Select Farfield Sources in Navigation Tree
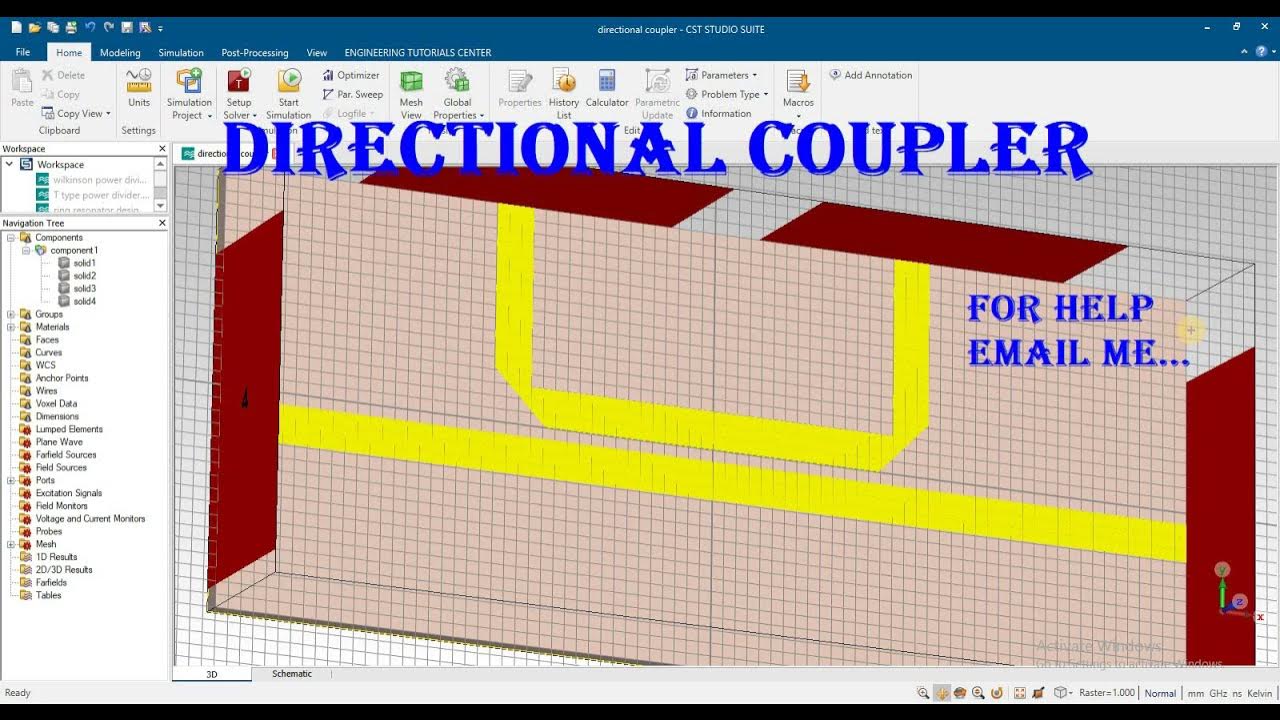 [66, 455]
